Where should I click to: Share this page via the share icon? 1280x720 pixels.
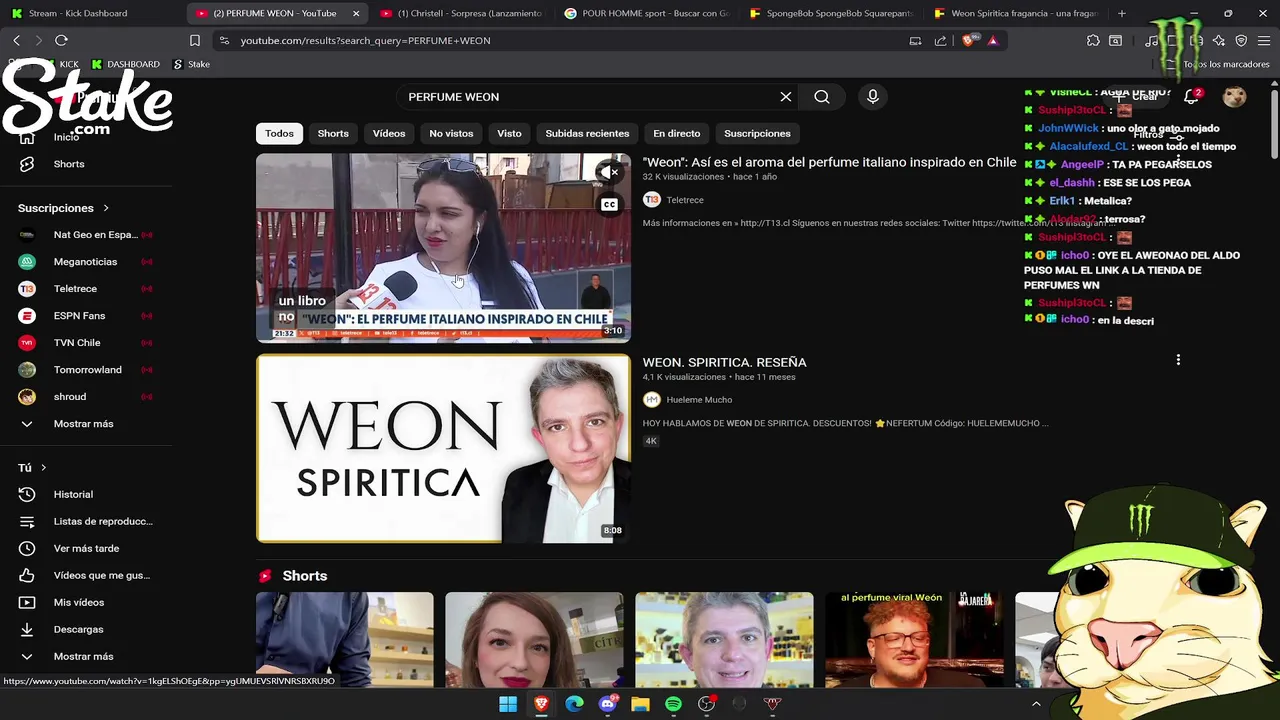(940, 41)
